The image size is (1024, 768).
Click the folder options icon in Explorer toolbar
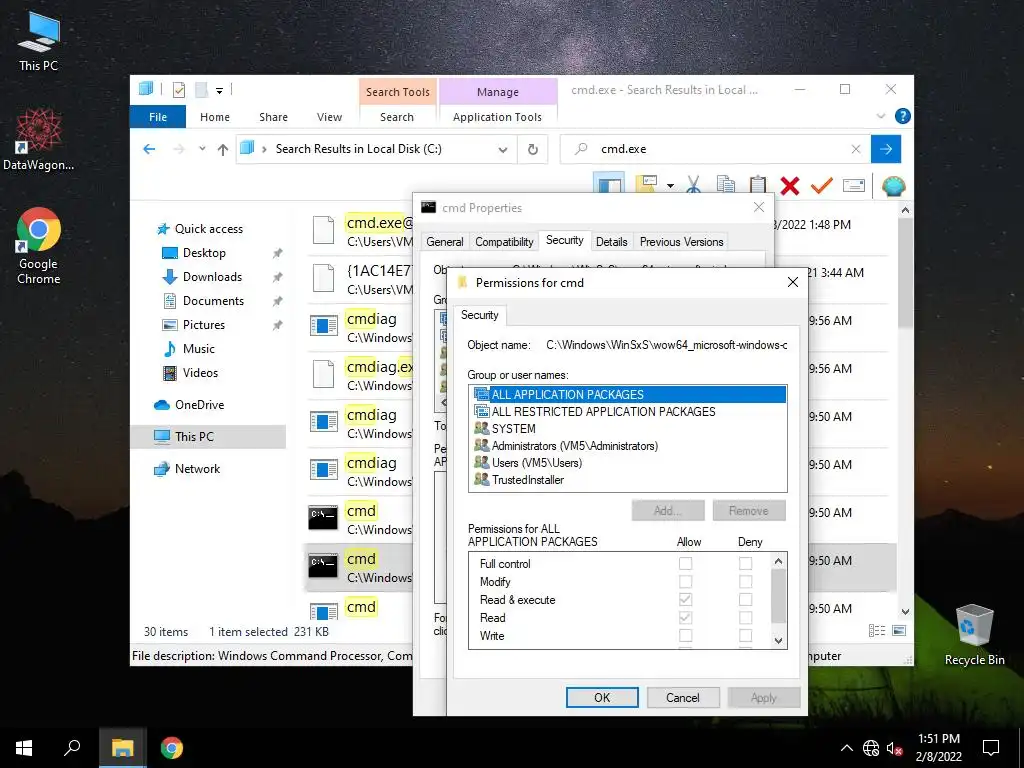tap(647, 185)
